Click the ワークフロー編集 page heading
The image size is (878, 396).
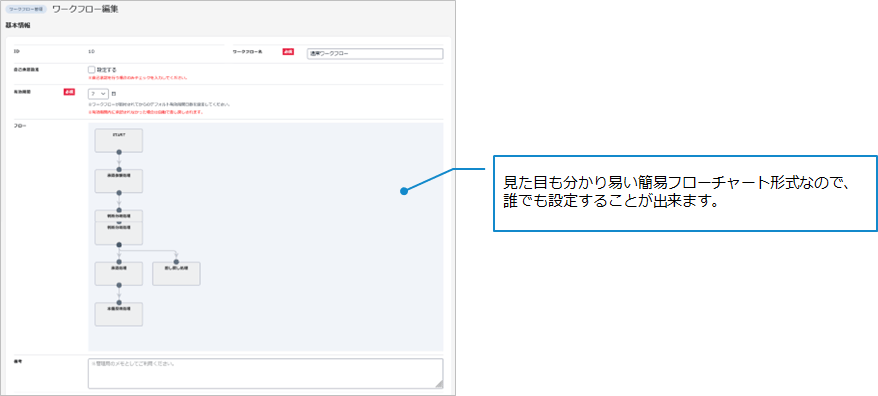click(x=85, y=10)
